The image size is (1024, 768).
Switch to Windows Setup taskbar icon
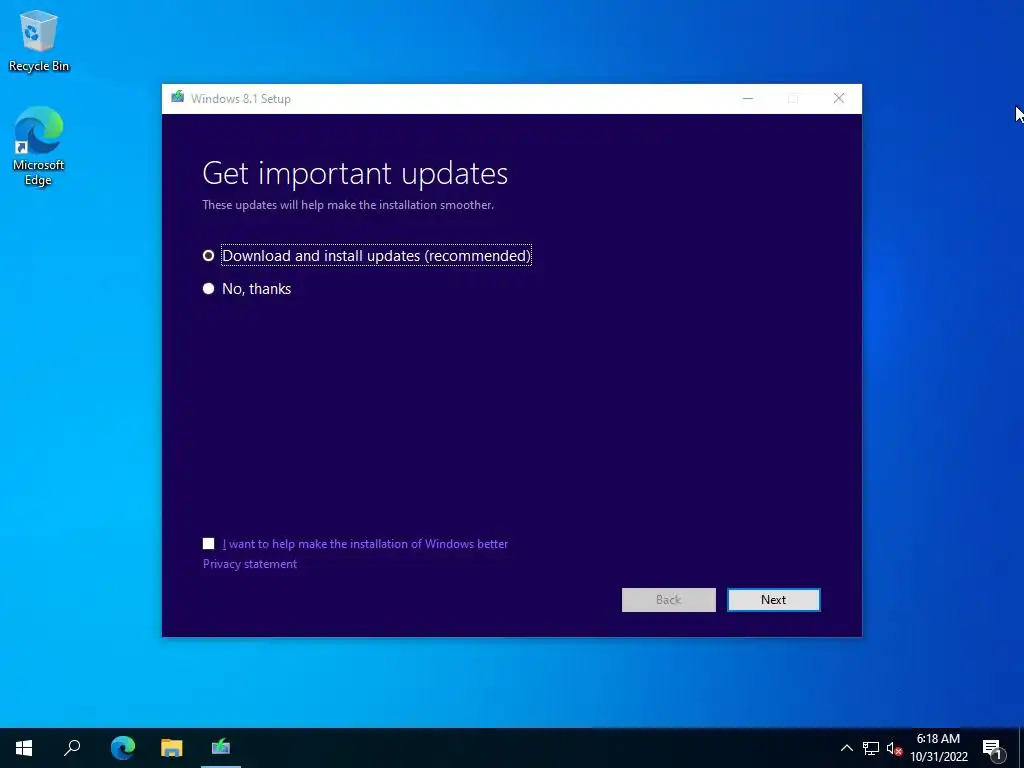(221, 748)
